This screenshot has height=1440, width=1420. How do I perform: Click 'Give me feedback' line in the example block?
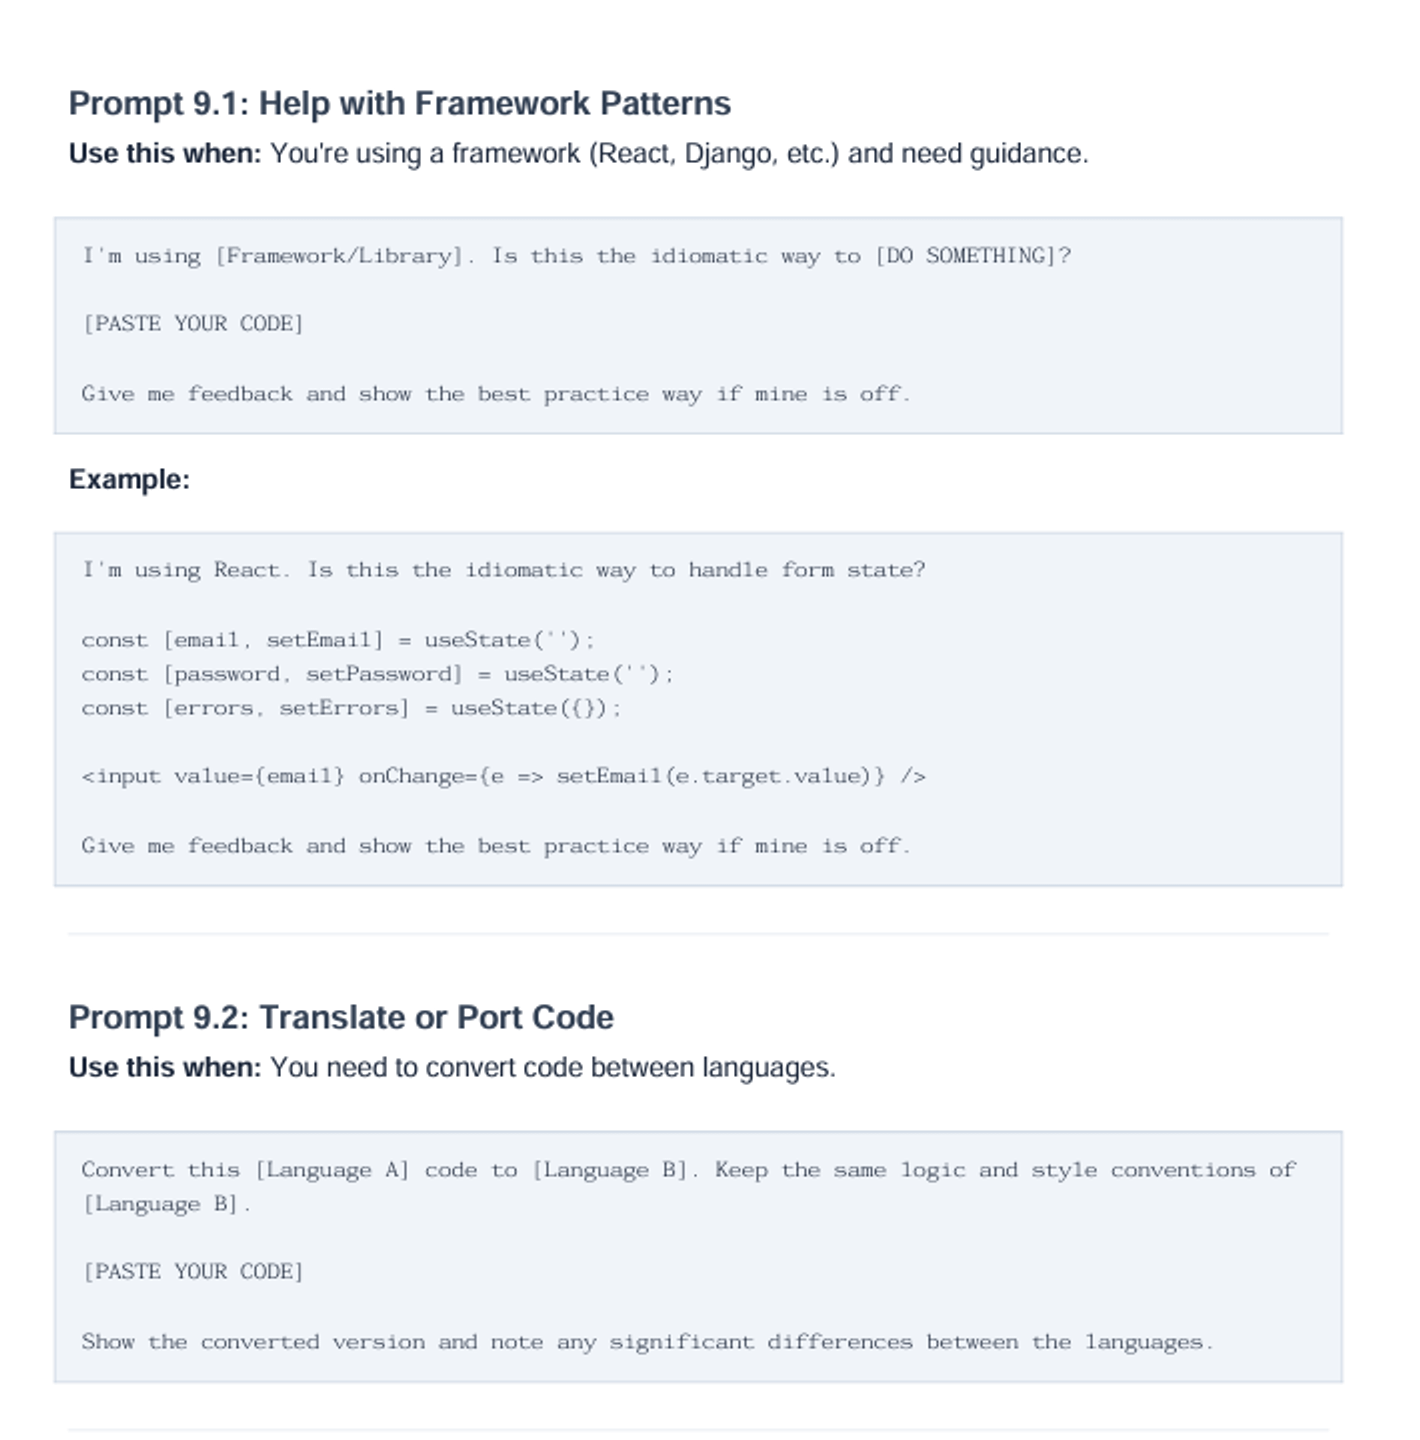(x=496, y=846)
